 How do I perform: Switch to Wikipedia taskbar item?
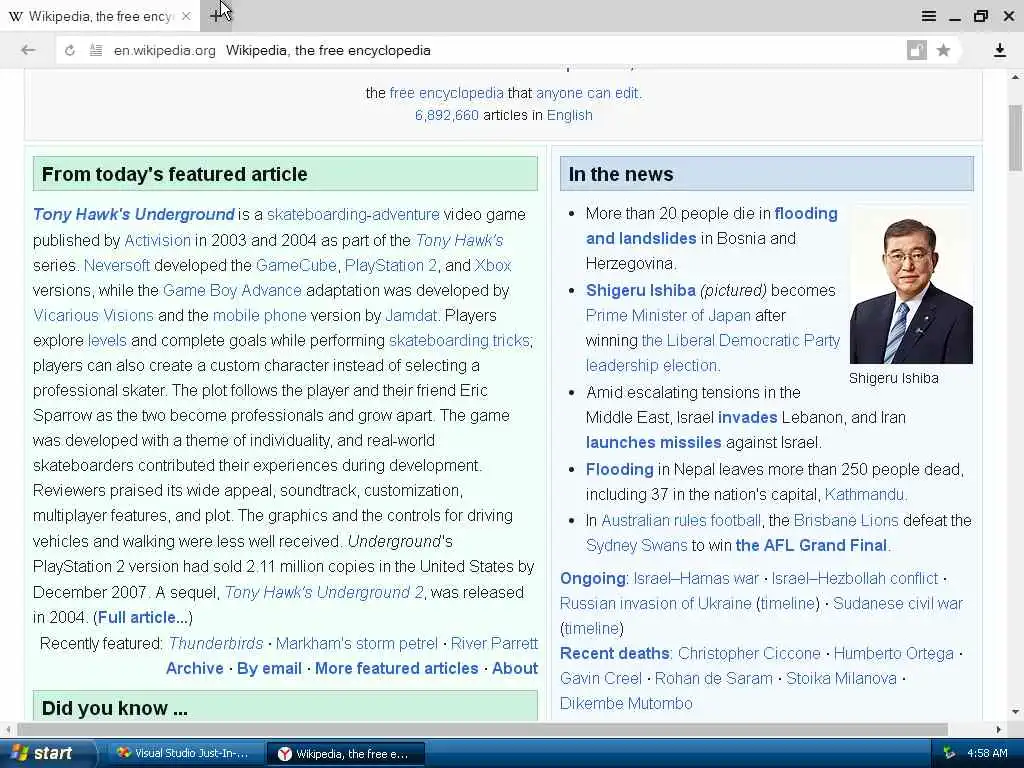coord(345,754)
